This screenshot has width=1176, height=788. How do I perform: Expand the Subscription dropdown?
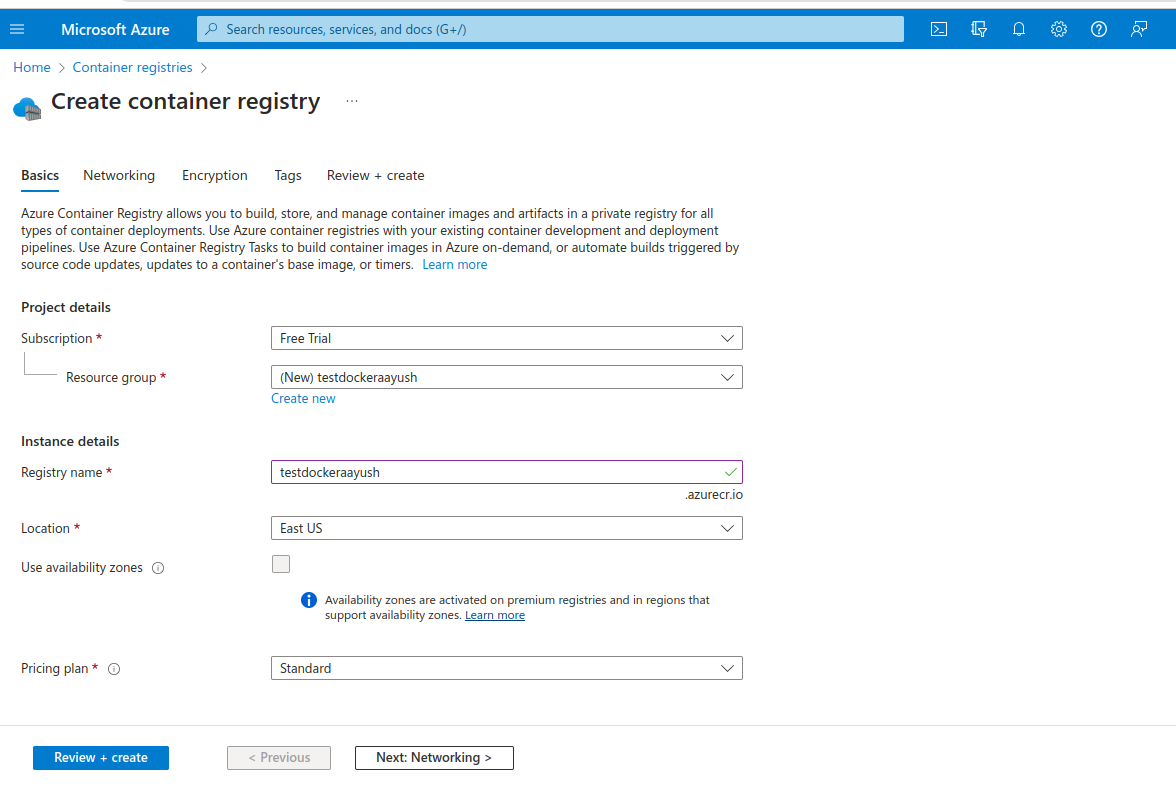(x=506, y=338)
